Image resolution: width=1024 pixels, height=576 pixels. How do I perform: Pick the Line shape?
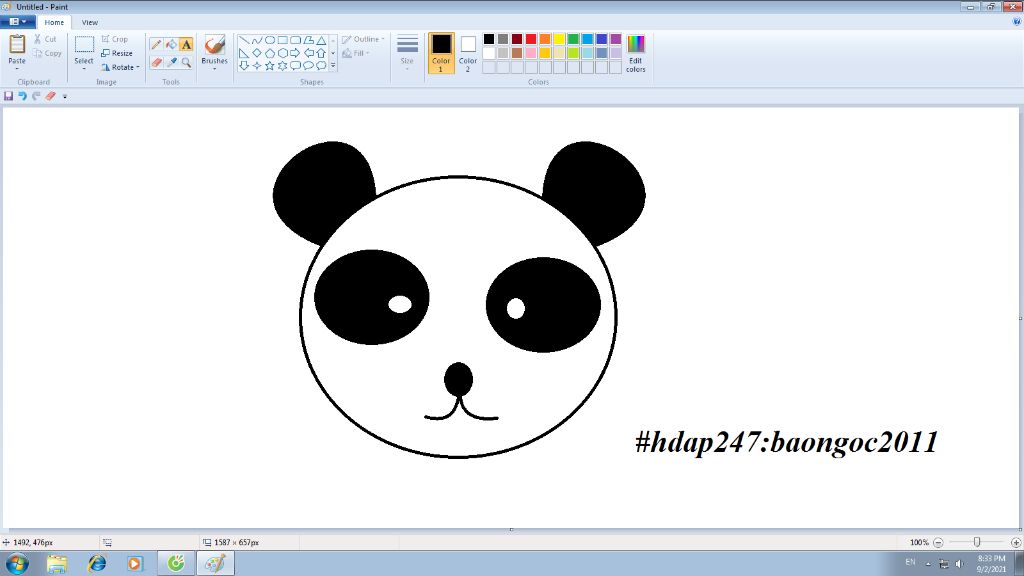[244, 40]
